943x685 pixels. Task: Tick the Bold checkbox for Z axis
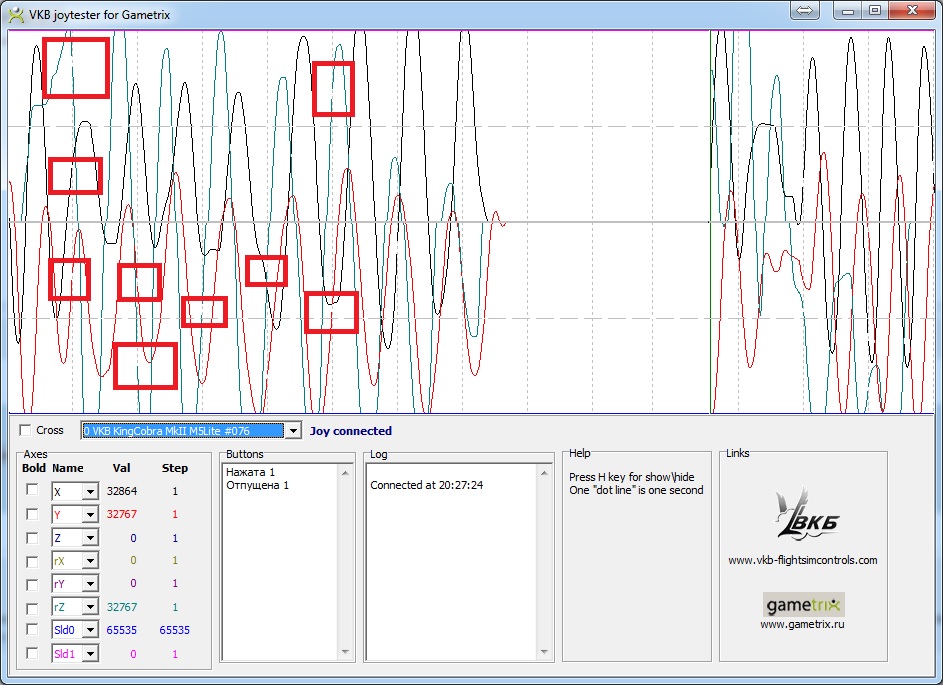32,538
